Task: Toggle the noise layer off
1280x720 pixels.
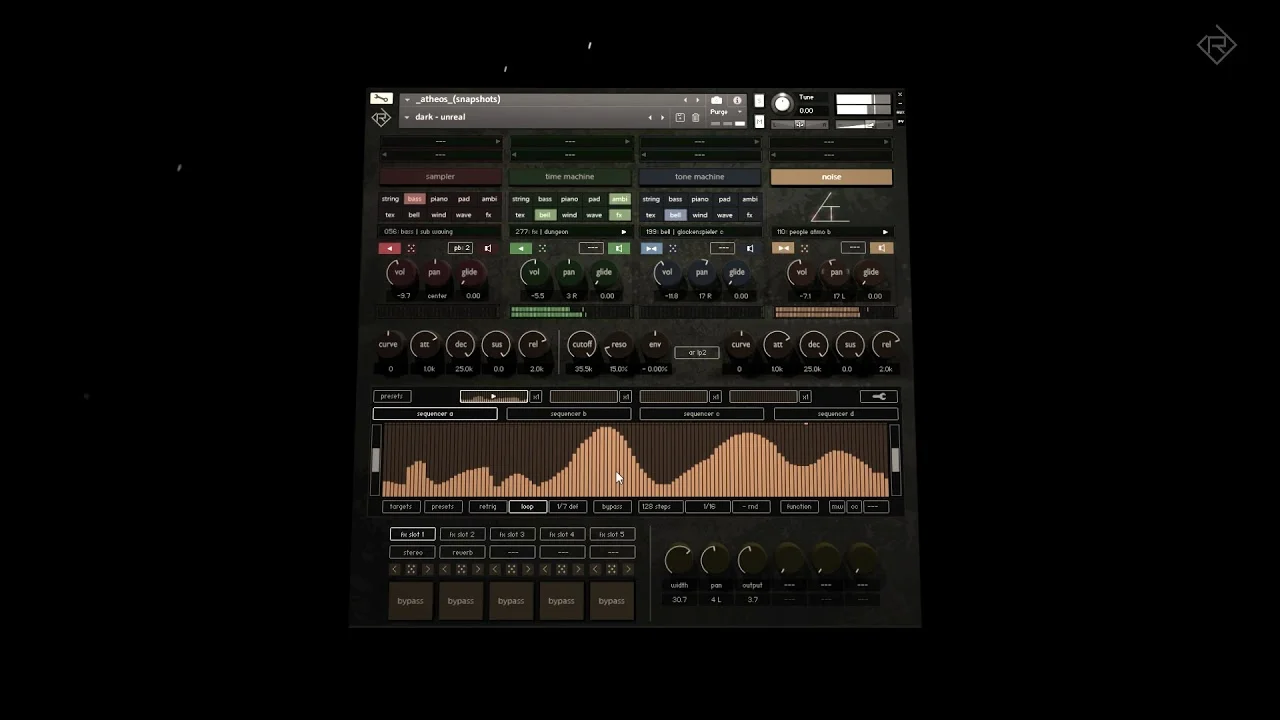Action: pos(831,177)
